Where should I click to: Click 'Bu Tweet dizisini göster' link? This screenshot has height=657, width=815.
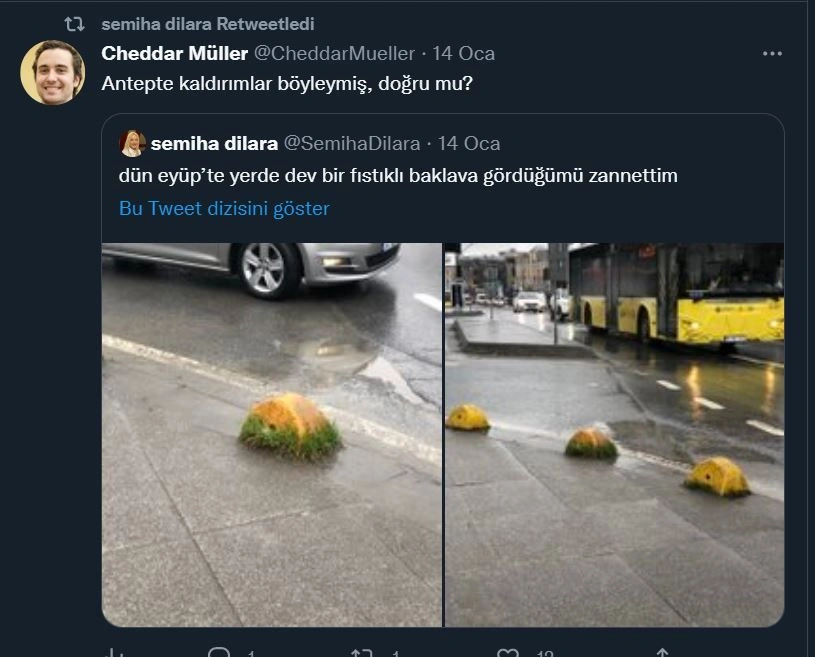pyautogui.click(x=224, y=208)
